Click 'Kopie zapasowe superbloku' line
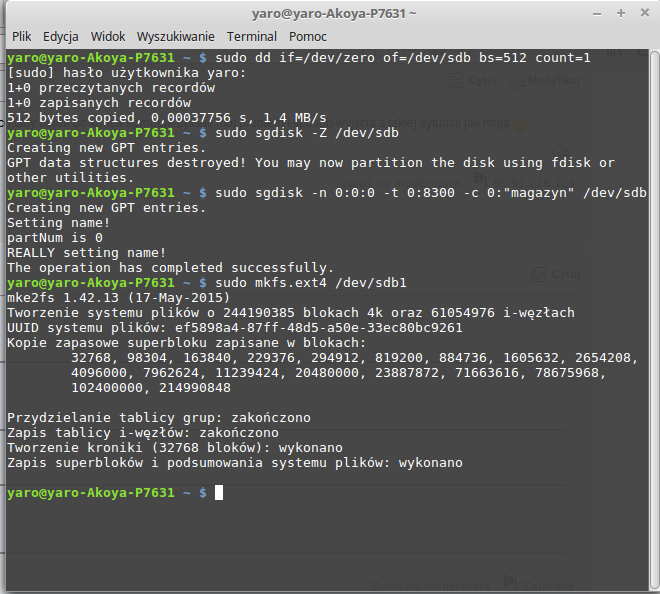Screen dimensions: 660x594 [x=186, y=343]
